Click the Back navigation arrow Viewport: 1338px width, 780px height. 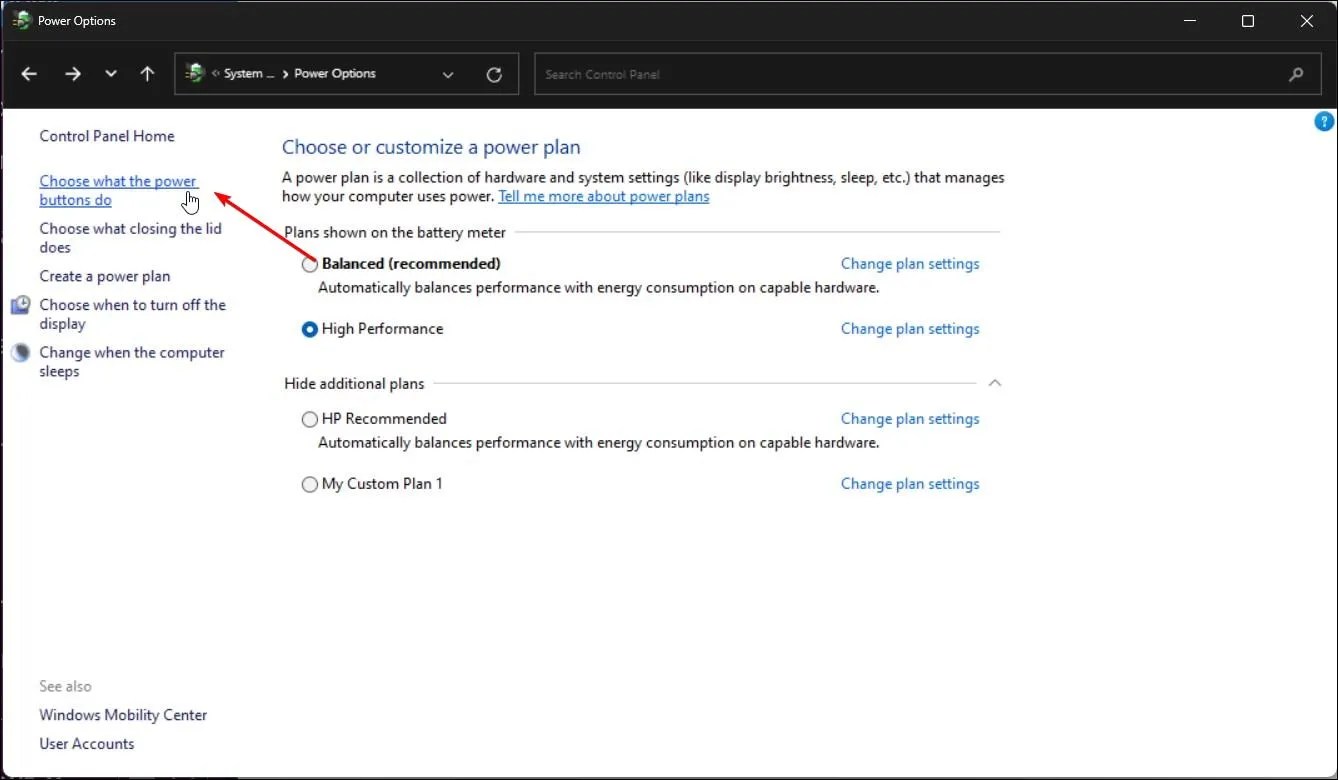tap(28, 73)
